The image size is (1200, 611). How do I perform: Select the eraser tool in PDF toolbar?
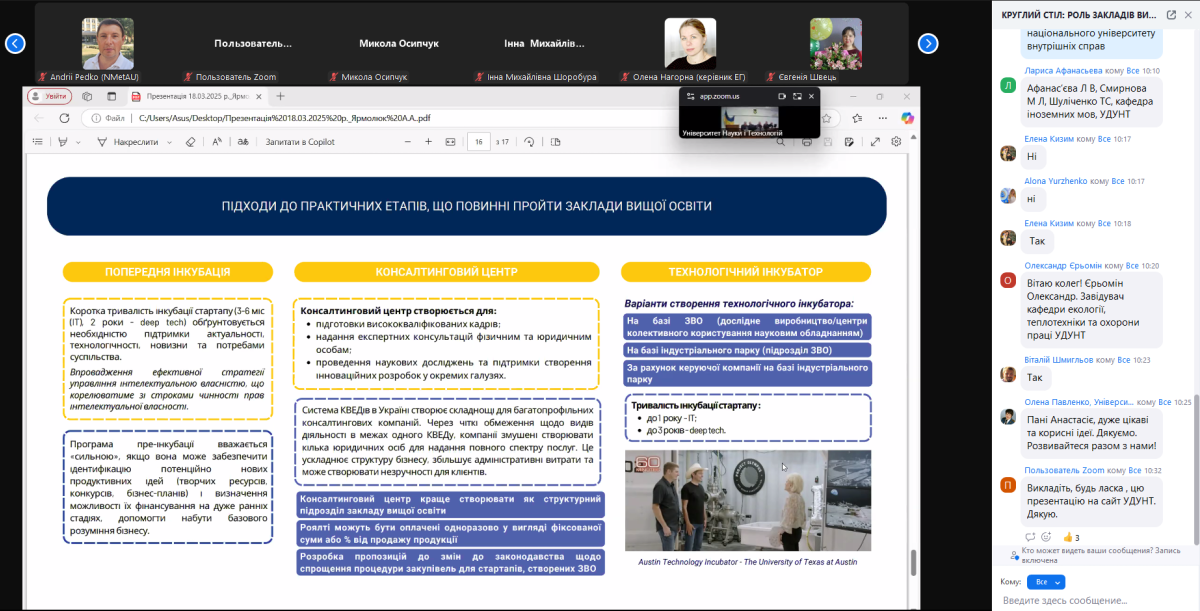click(x=190, y=142)
